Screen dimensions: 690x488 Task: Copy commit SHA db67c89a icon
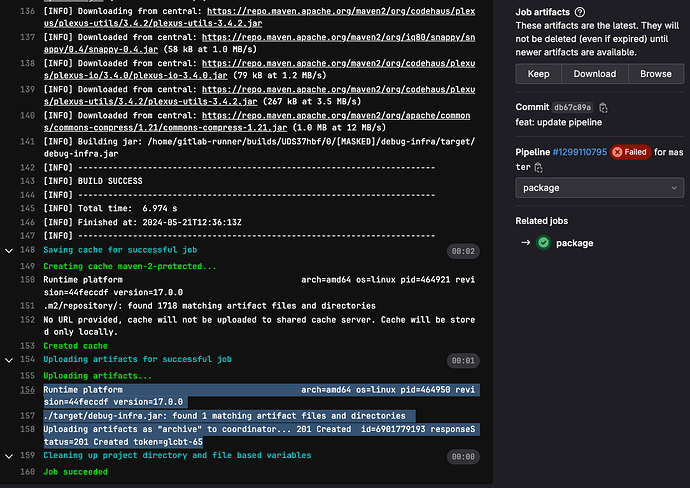[603, 107]
